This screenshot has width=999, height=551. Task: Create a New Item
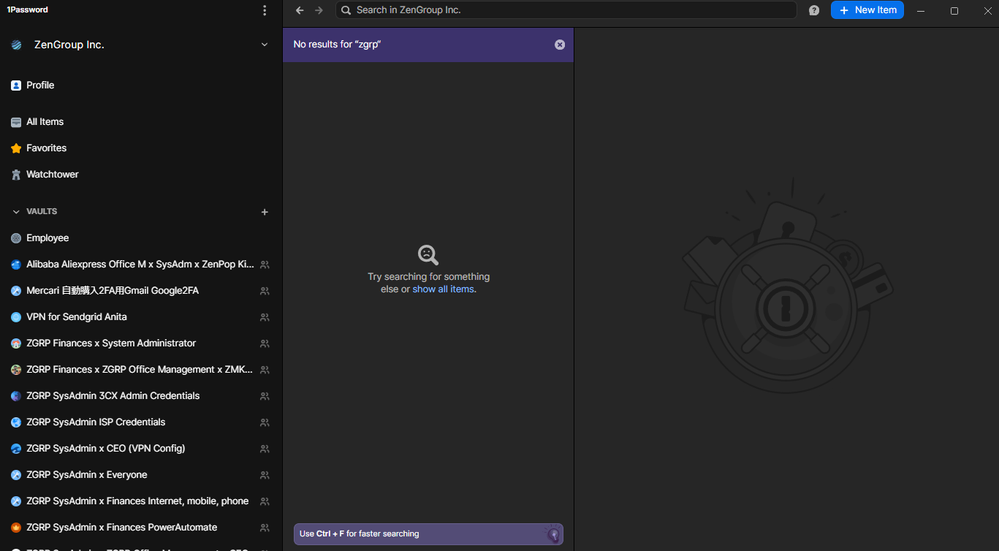click(867, 10)
